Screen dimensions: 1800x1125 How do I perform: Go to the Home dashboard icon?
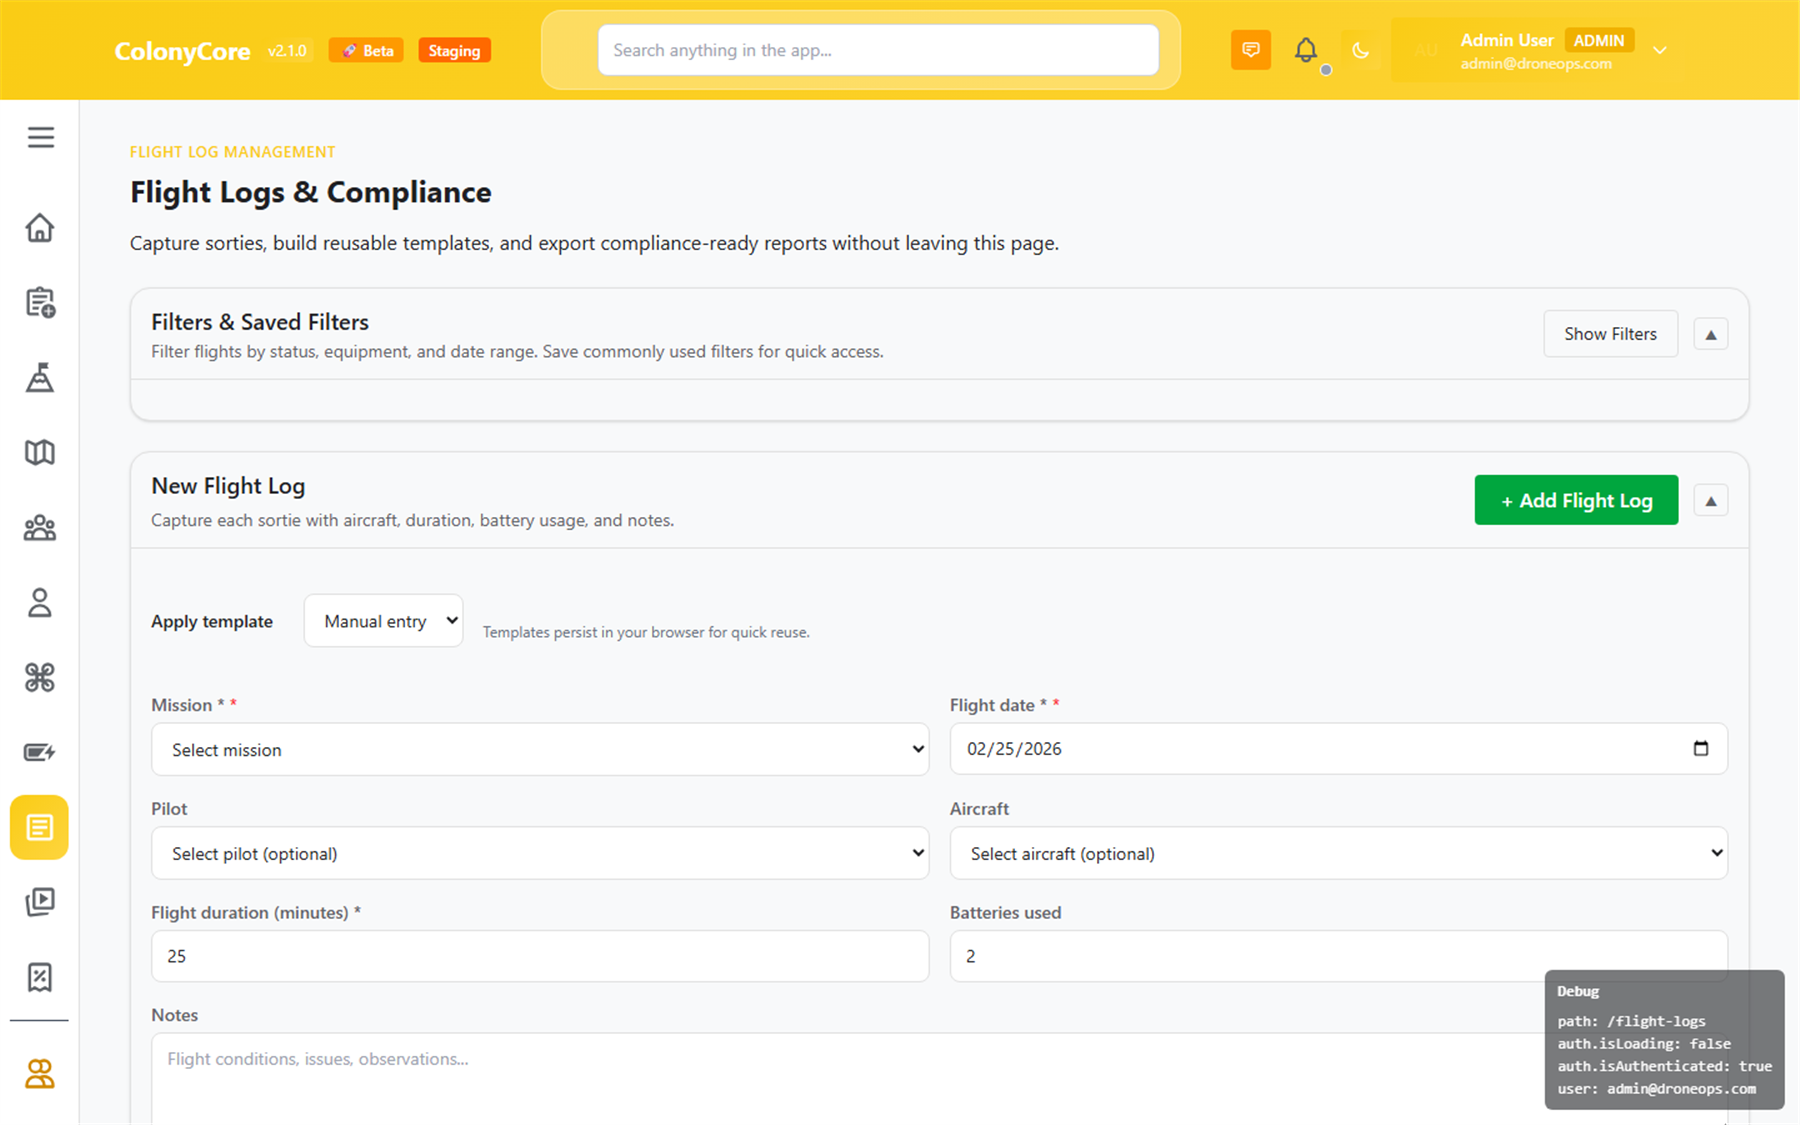40,228
